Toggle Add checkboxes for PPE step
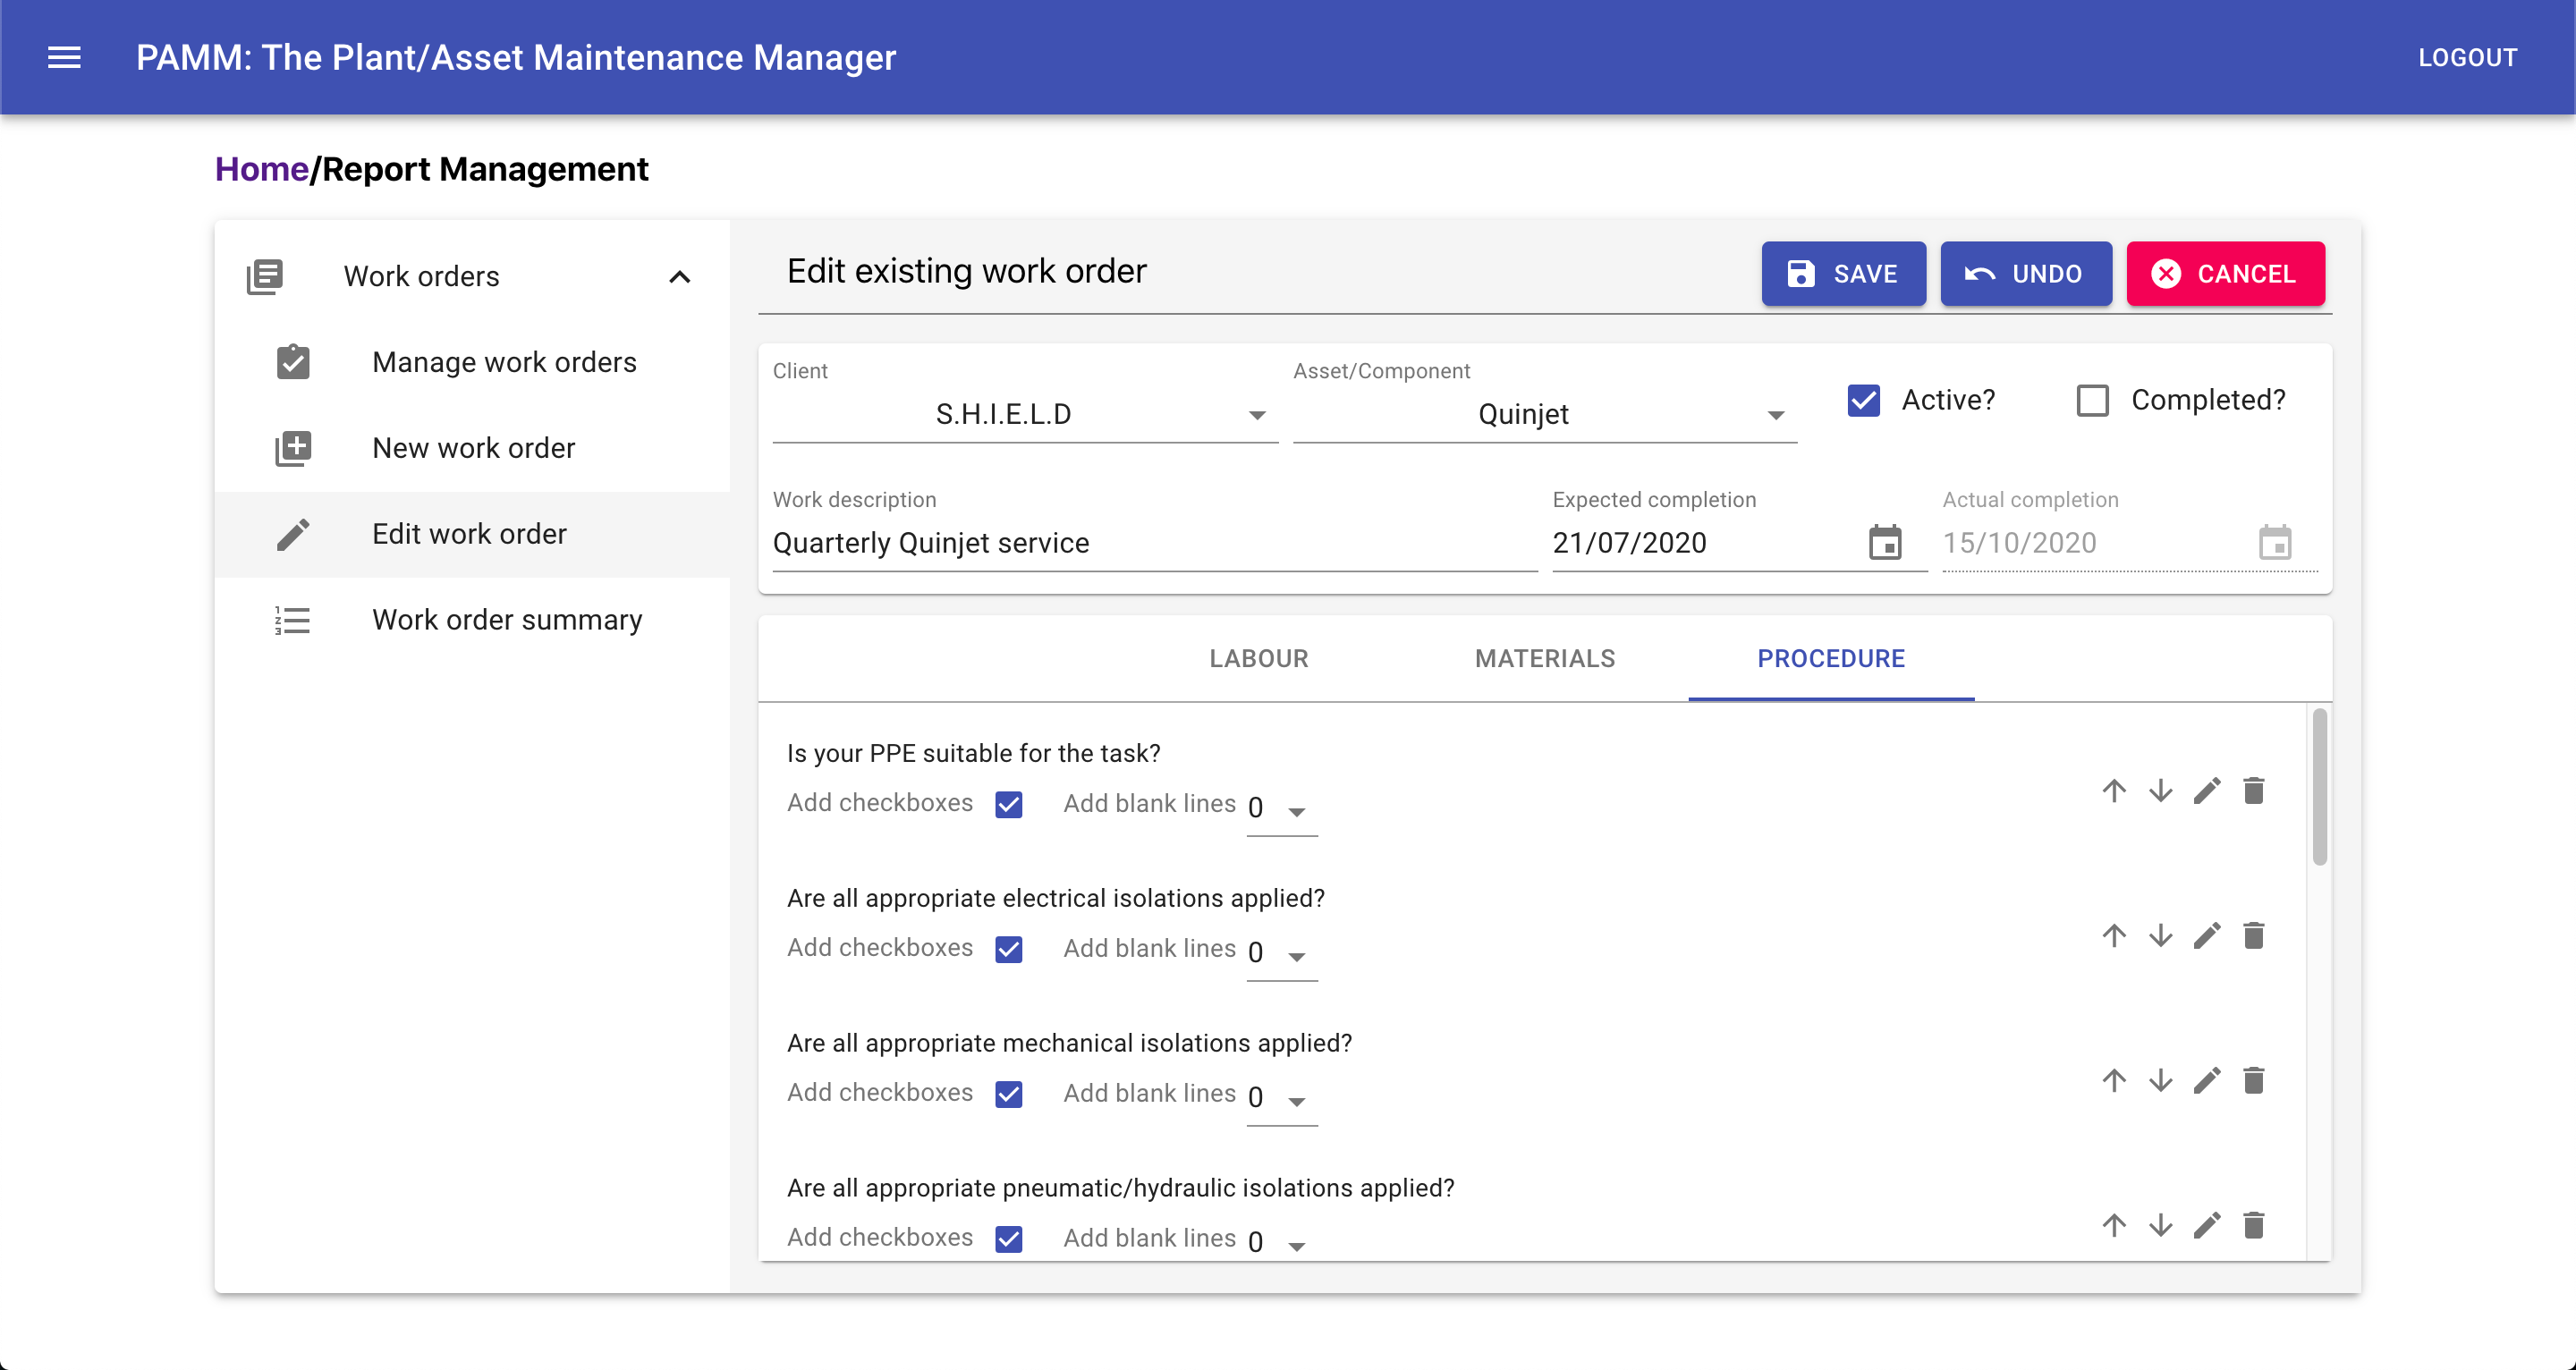2576x1370 pixels. tap(1009, 804)
